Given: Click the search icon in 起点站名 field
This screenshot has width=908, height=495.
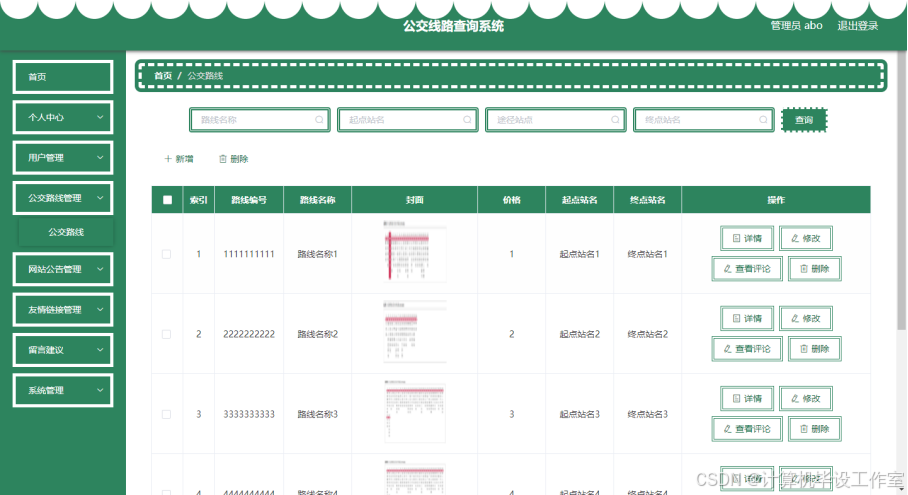Looking at the screenshot, I should (x=467, y=120).
